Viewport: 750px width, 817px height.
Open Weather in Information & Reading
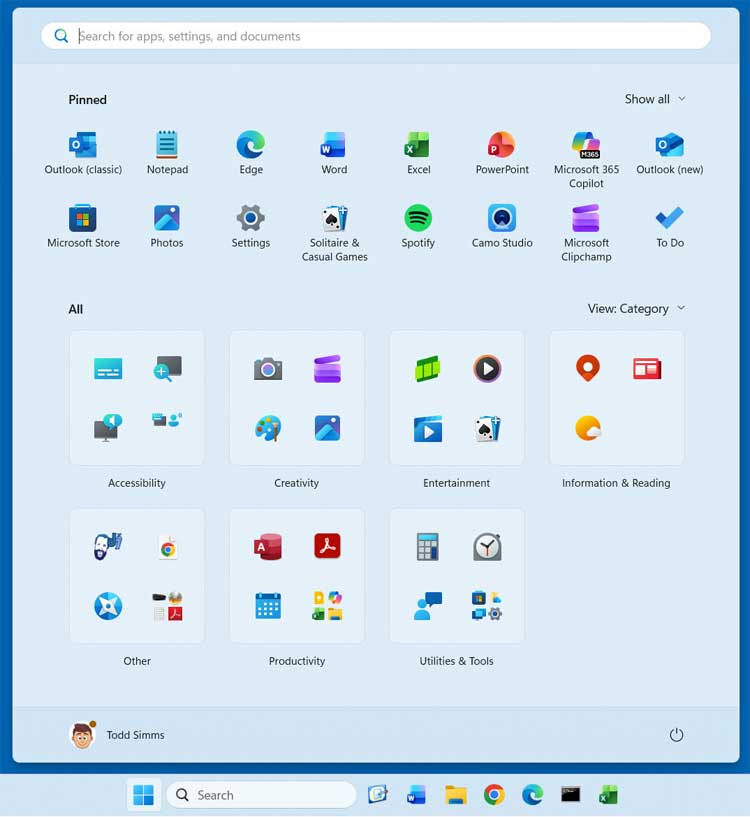(588, 428)
